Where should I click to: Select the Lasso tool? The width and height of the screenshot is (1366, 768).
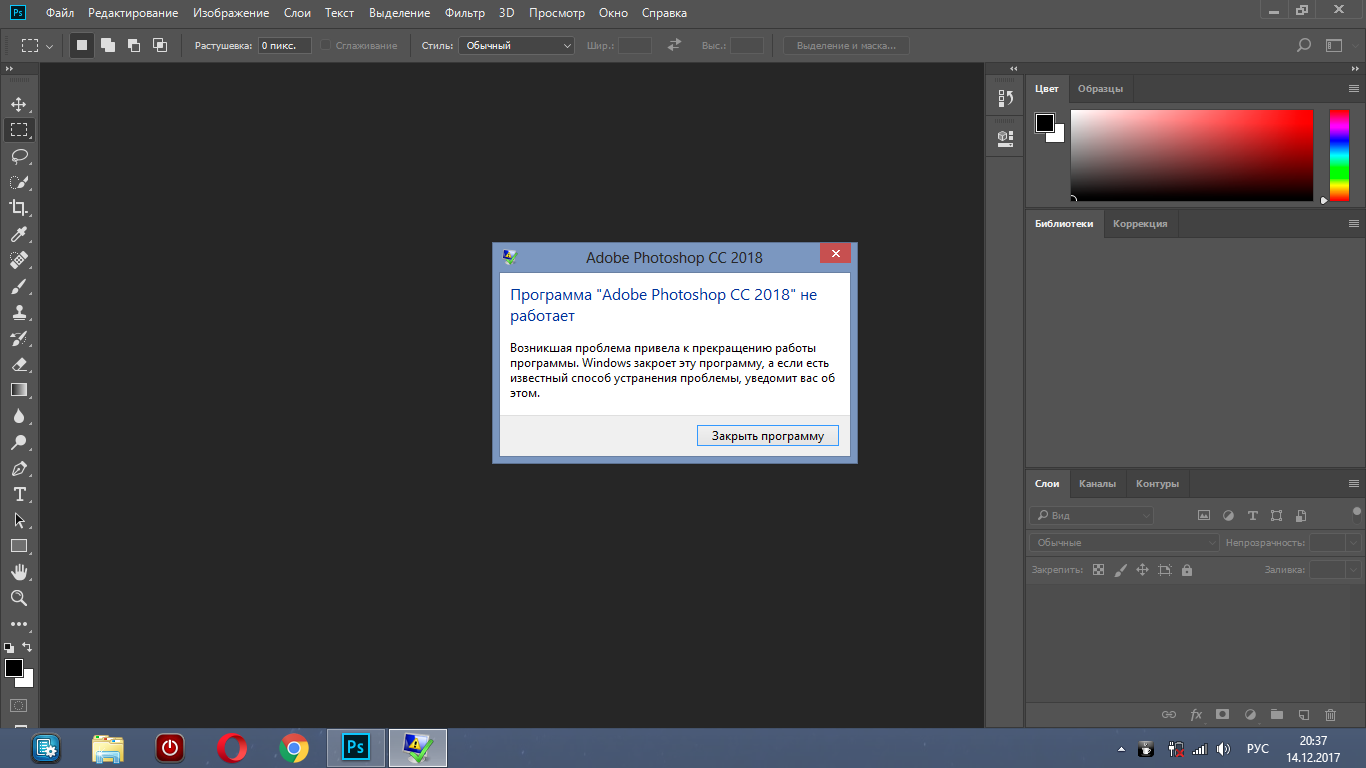(x=18, y=156)
